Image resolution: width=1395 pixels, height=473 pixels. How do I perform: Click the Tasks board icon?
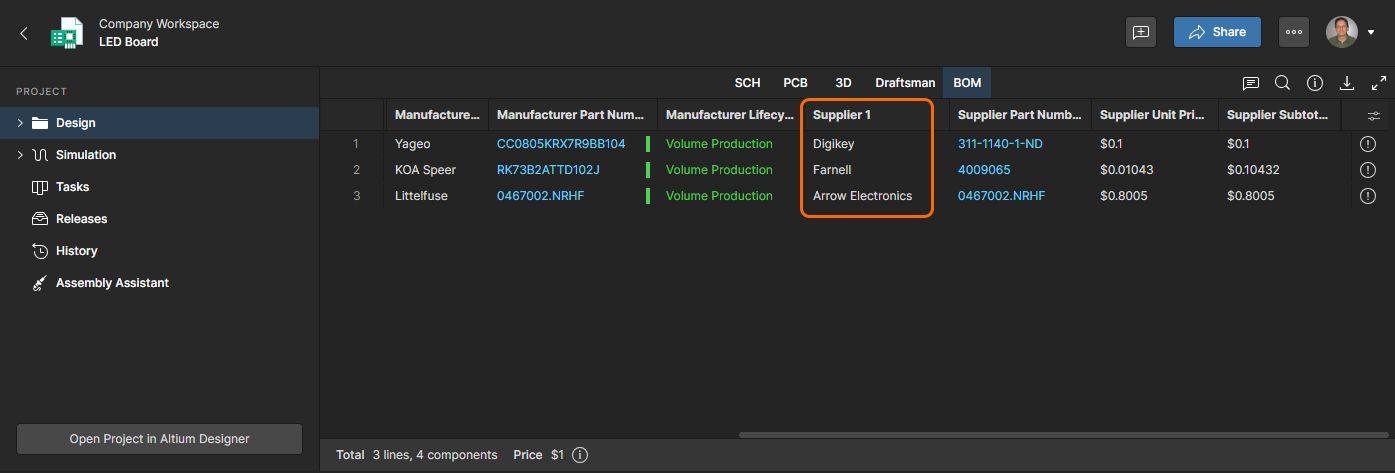pos(40,187)
